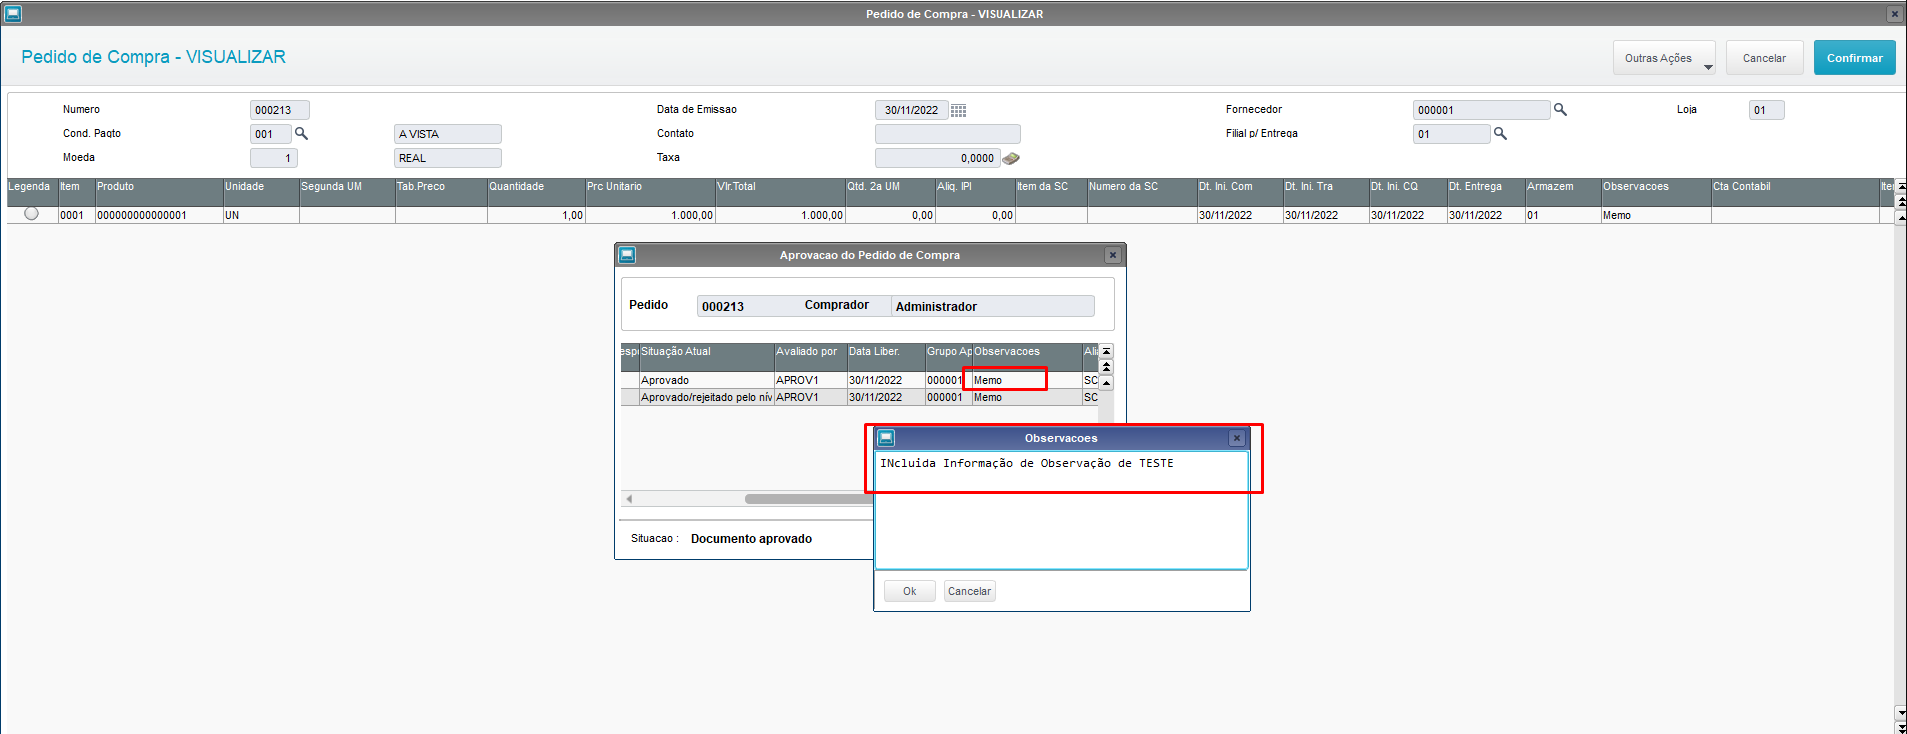
Task: Click the Contato input field
Action: point(947,134)
